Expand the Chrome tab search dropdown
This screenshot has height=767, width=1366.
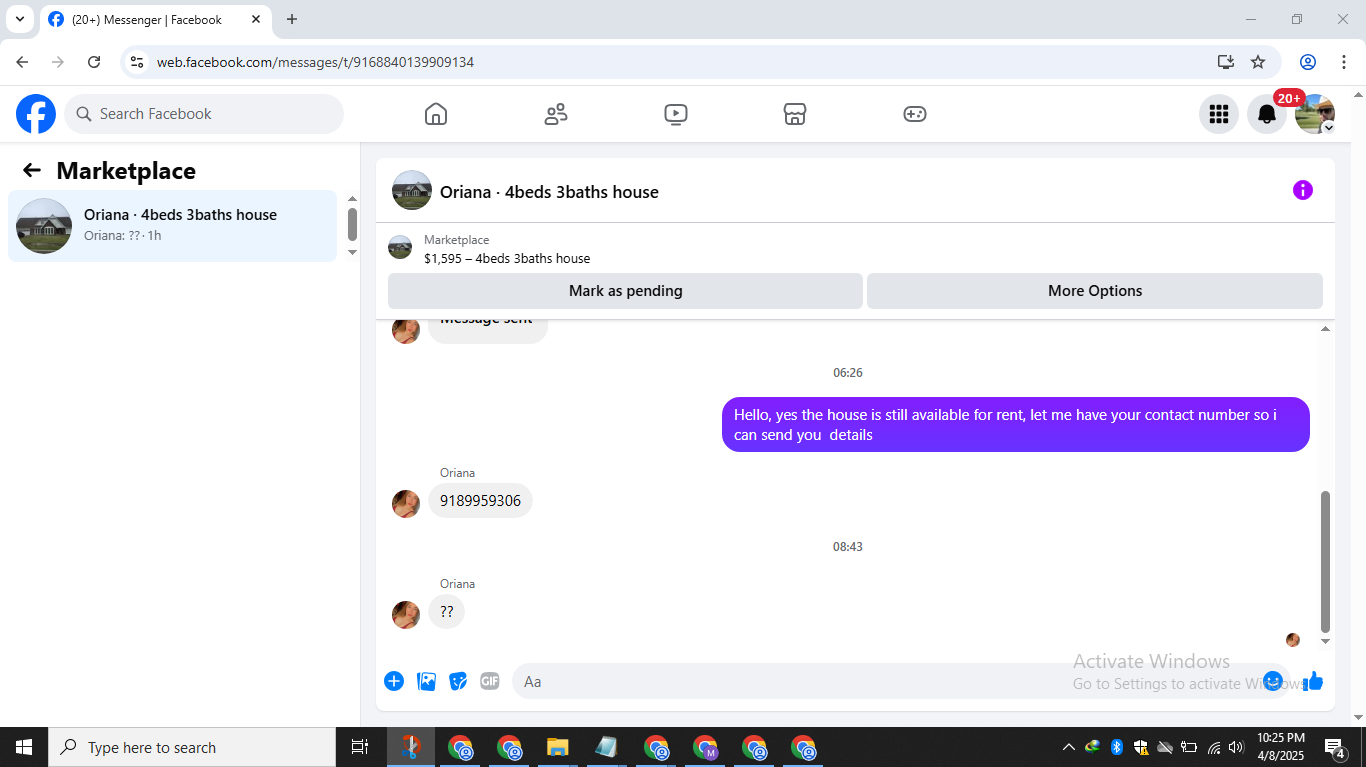pyautogui.click(x=20, y=19)
